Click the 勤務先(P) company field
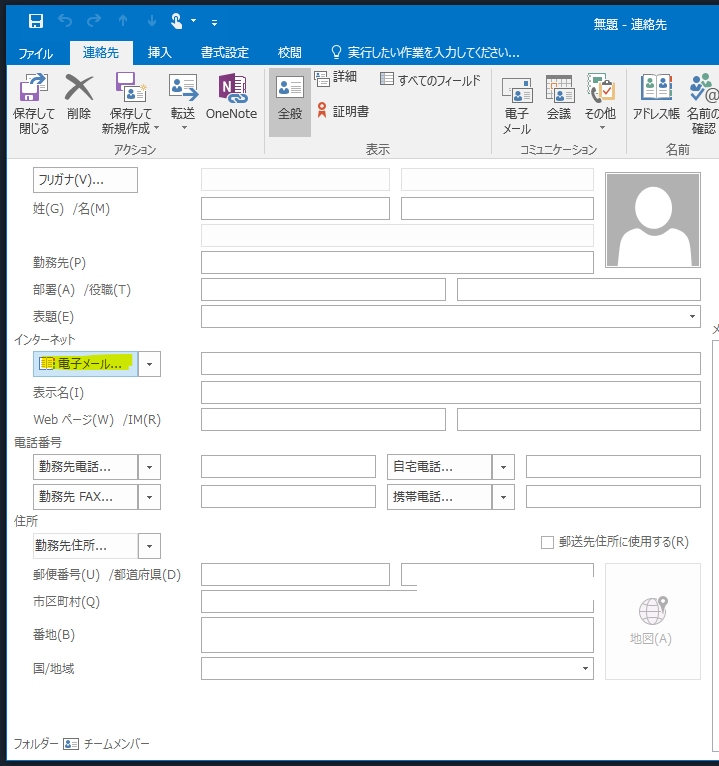 coord(397,262)
